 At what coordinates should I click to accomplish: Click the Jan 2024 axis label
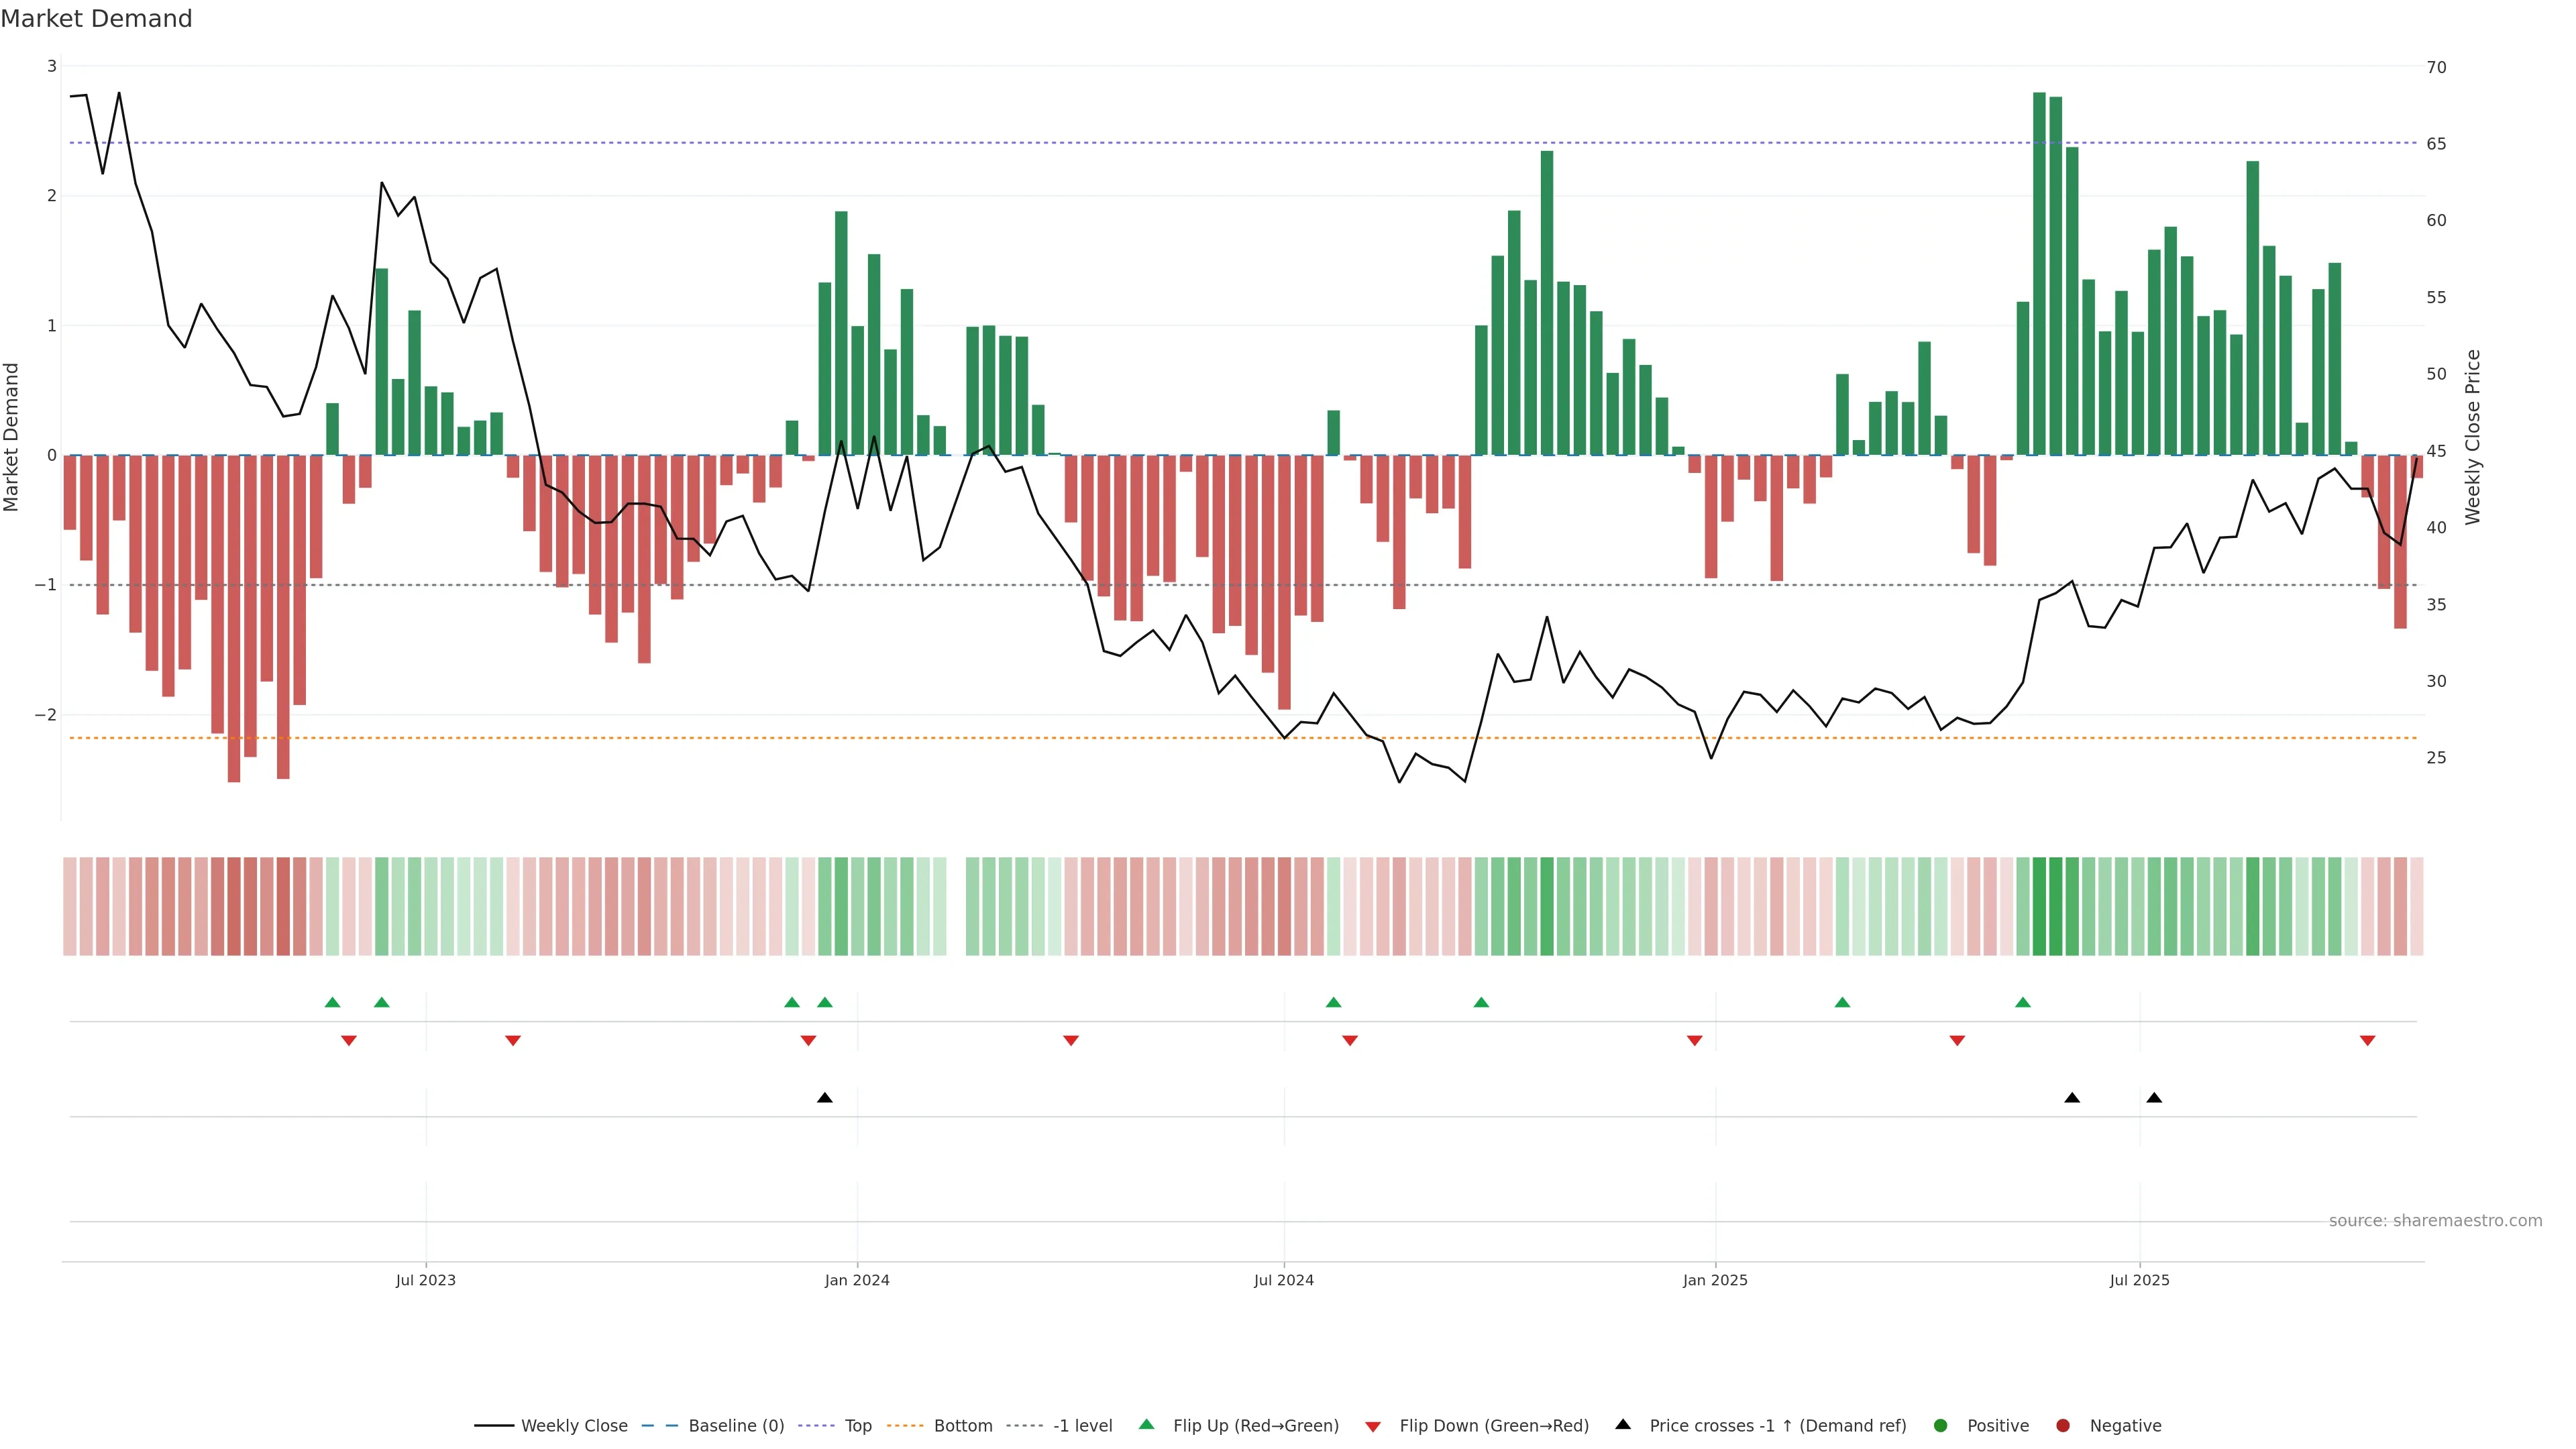[857, 1281]
